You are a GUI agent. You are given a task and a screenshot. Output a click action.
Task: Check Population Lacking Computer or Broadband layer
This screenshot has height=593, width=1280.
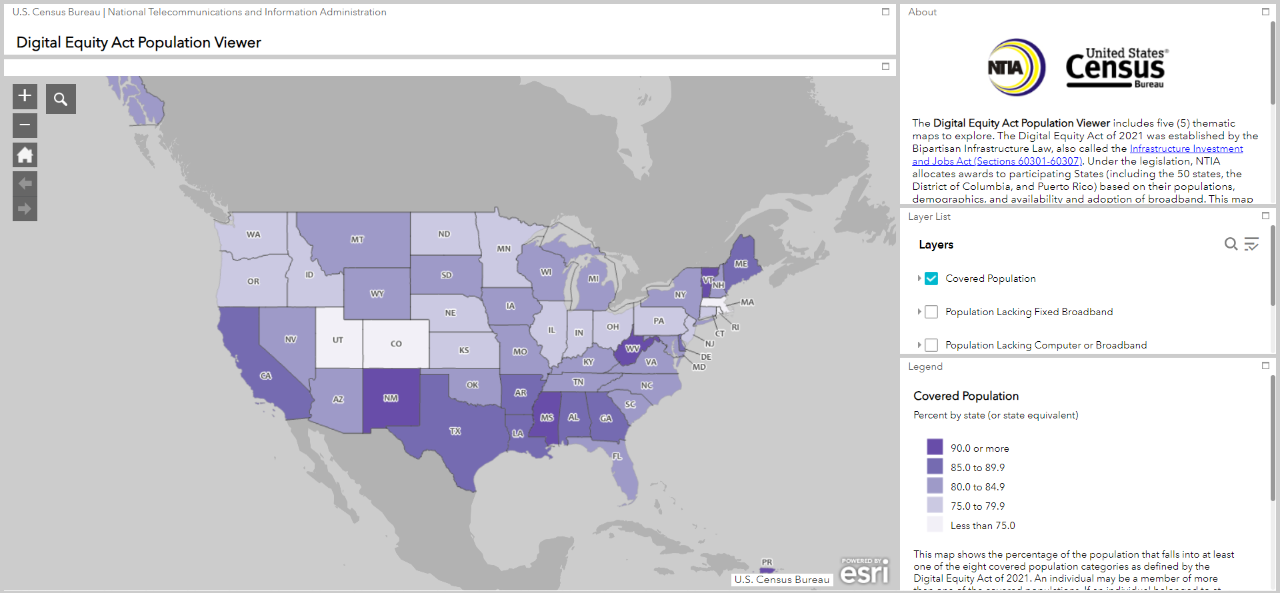931,345
